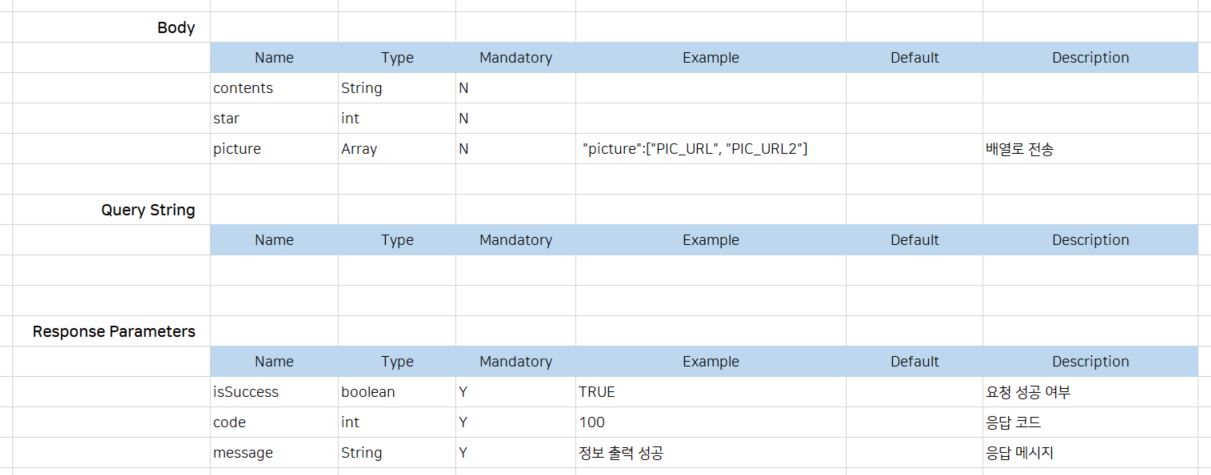Select the boolean type cell
The image size is (1211, 475).
[368, 392]
